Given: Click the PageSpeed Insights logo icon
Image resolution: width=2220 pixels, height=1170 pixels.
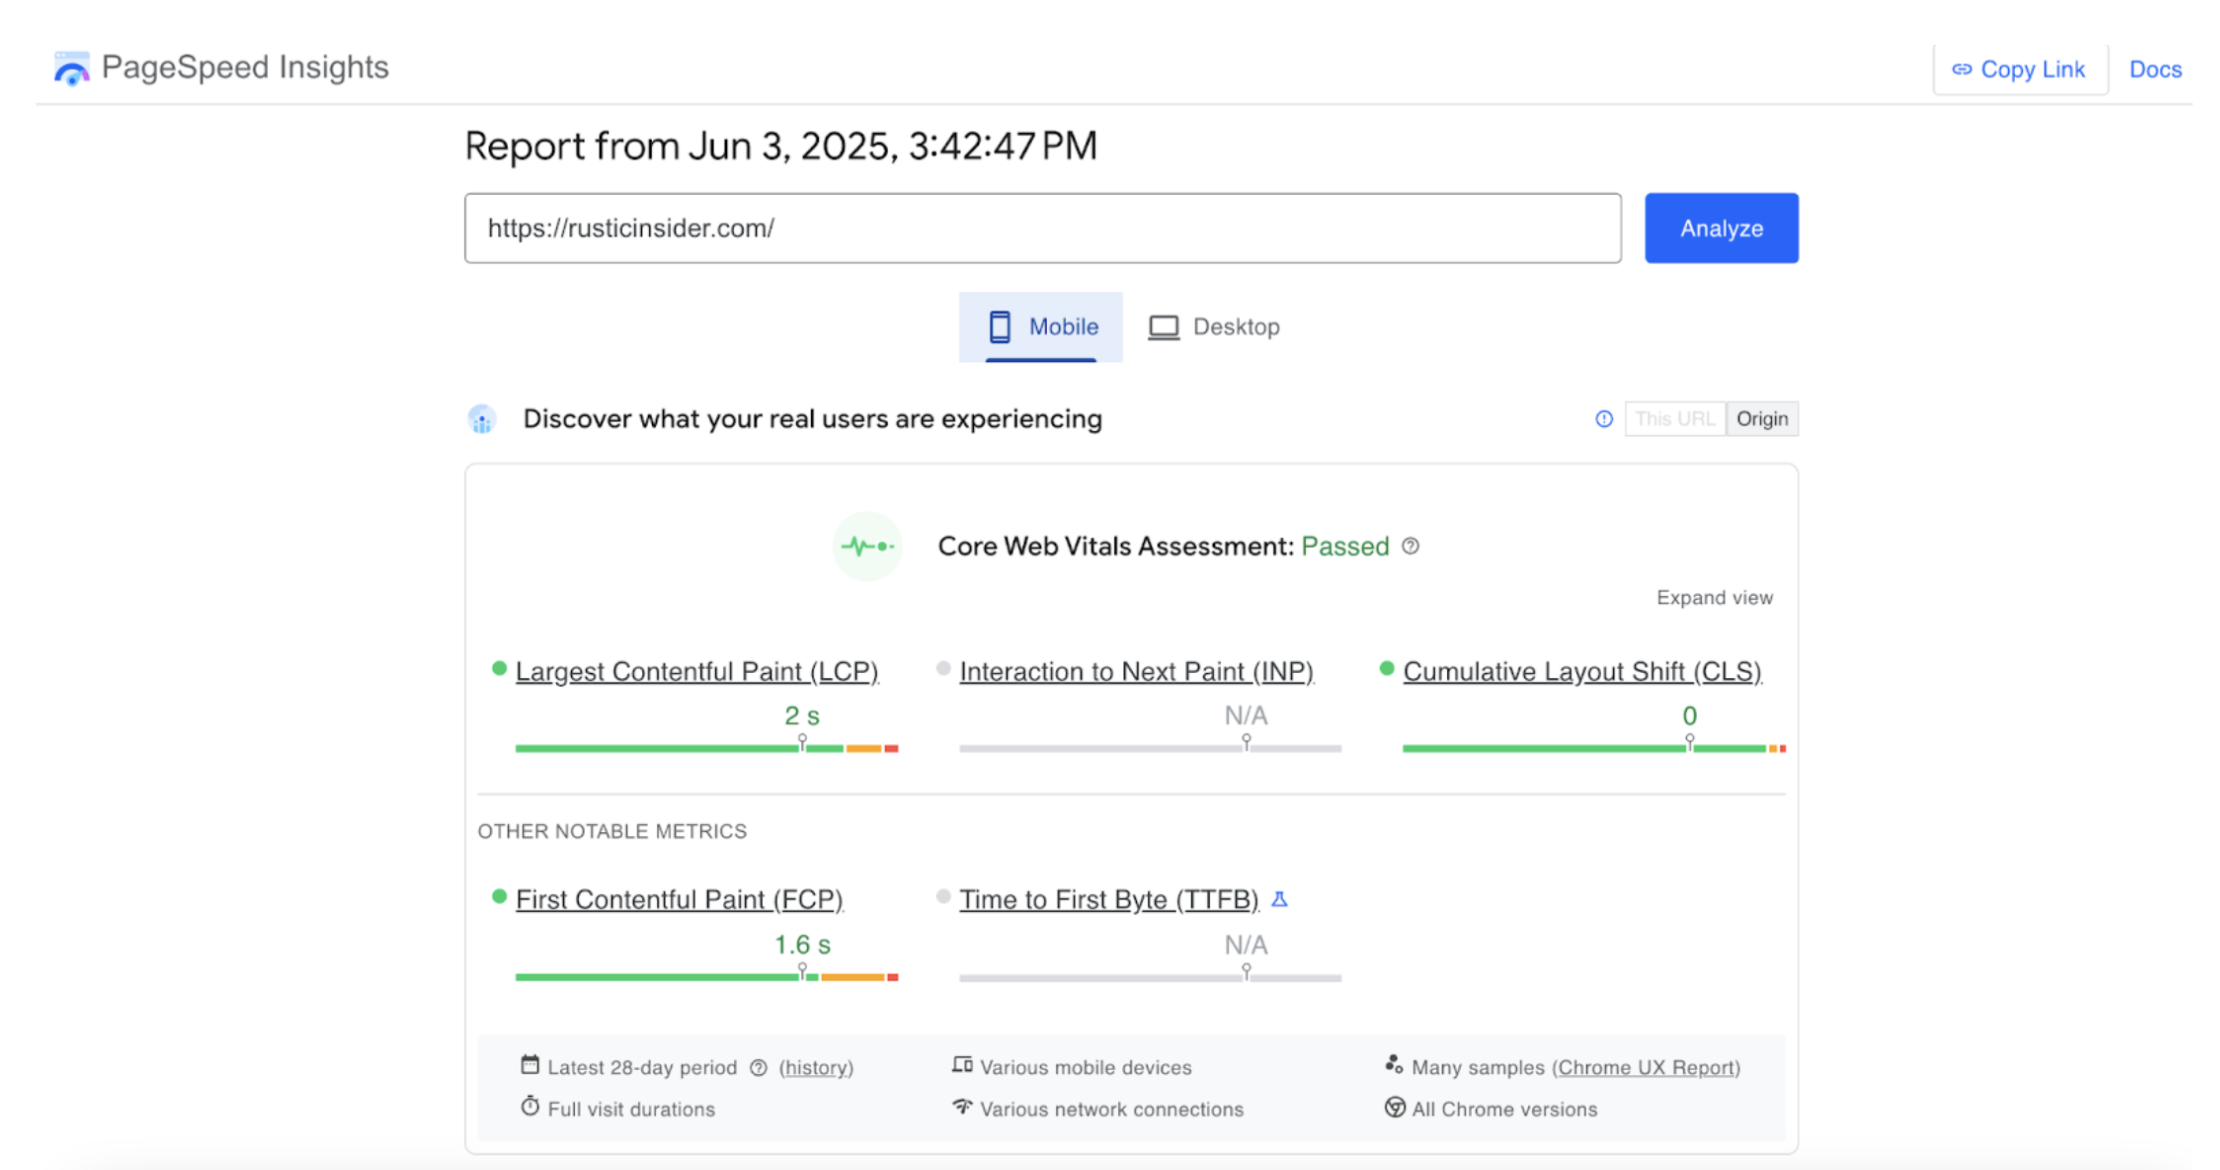Looking at the screenshot, I should click(71, 68).
